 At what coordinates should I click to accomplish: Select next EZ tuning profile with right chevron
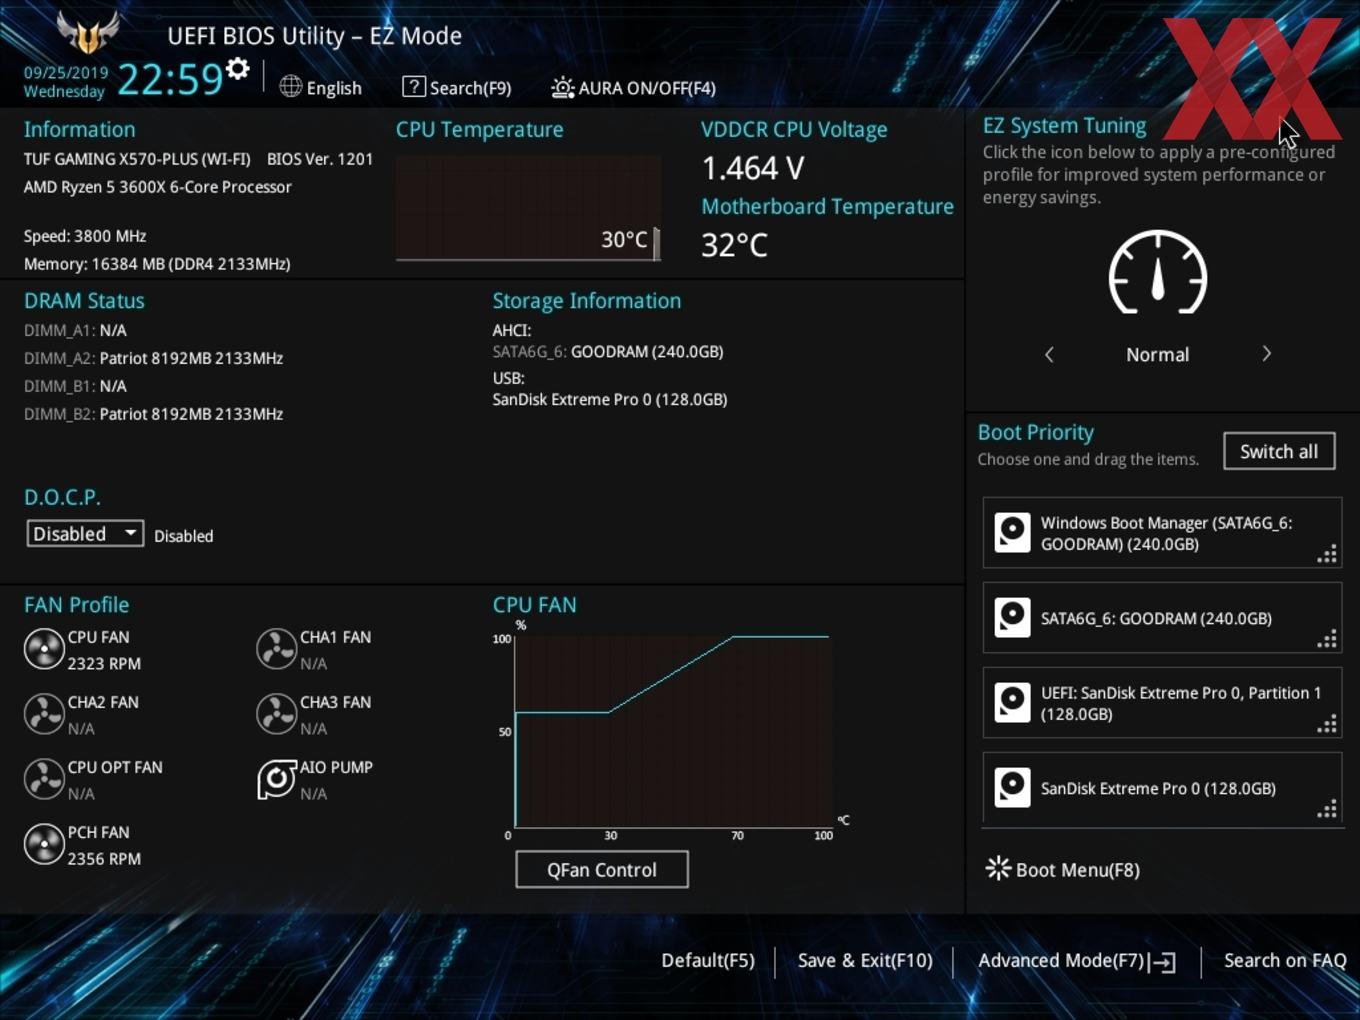pos(1266,354)
